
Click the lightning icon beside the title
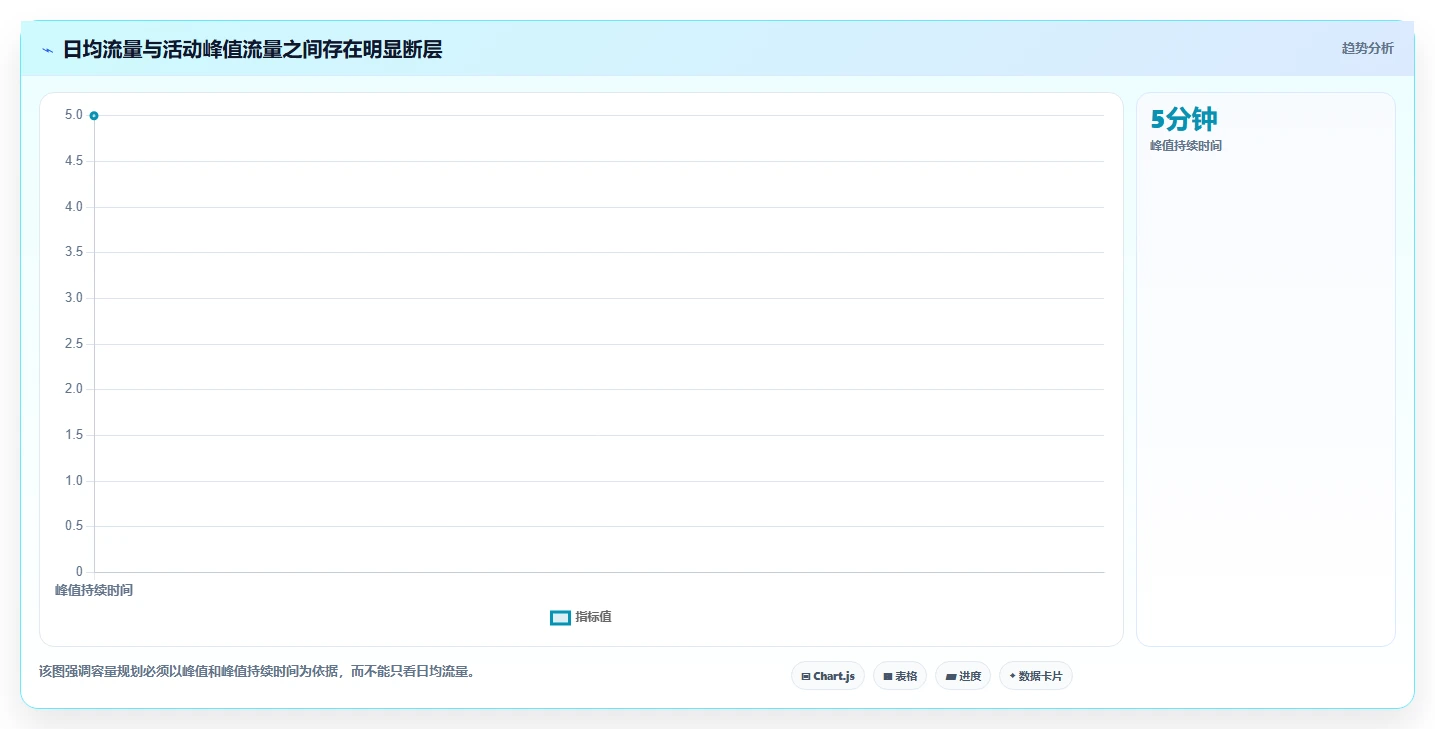tap(47, 50)
